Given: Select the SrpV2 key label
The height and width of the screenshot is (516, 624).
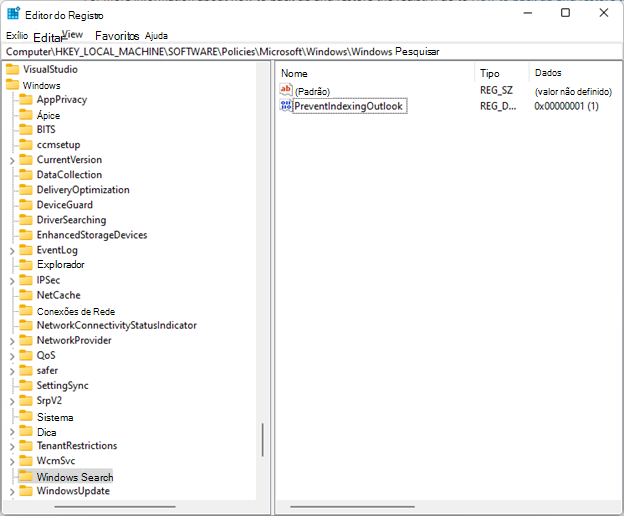Looking at the screenshot, I should 49,401.
